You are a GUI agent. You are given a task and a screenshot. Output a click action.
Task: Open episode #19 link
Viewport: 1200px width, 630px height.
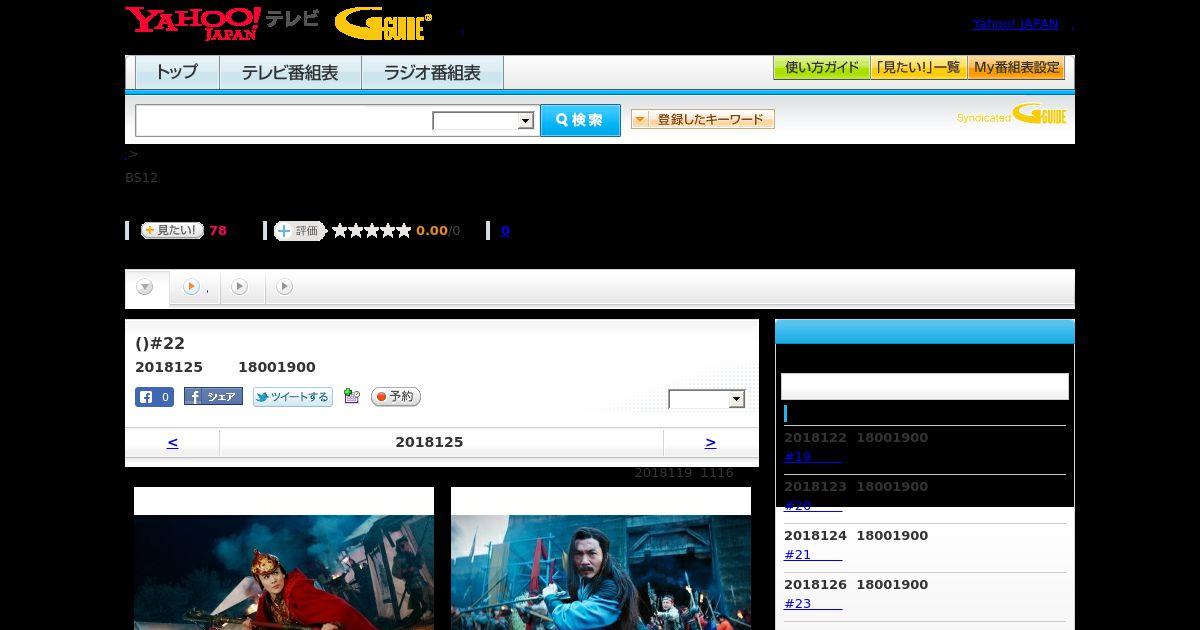(812, 457)
